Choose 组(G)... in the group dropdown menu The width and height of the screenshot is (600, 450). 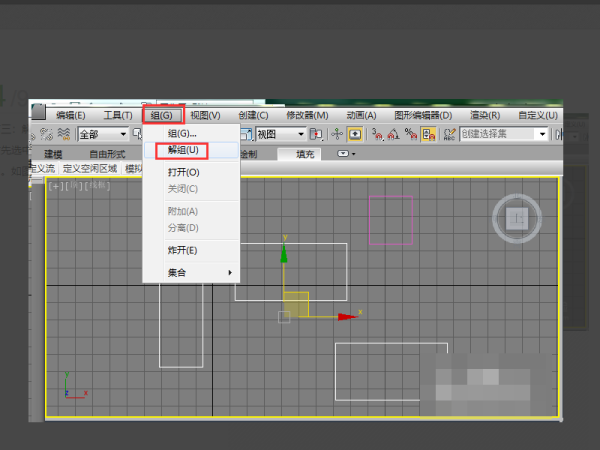(x=191, y=134)
